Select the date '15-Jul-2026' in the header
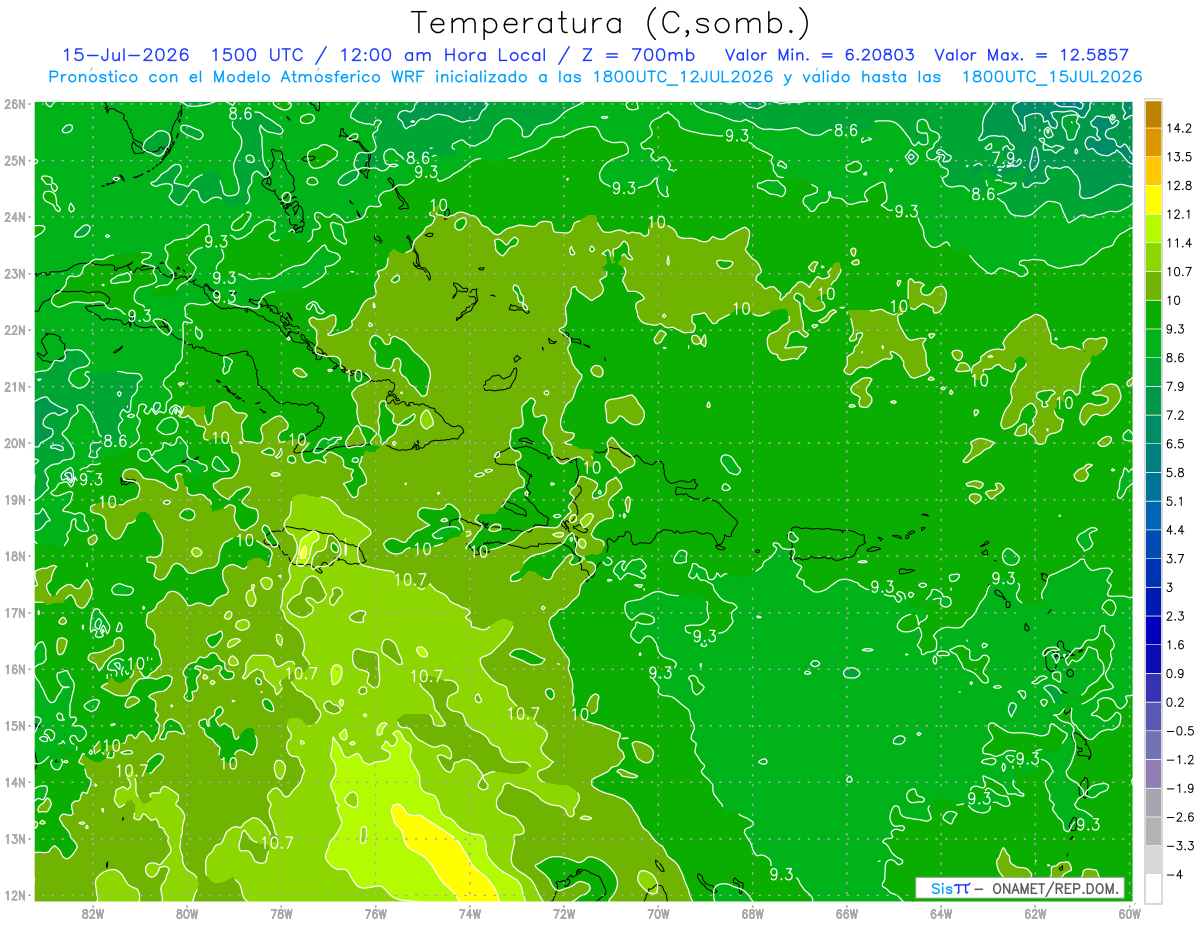This screenshot has width=1200, height=927. click(128, 55)
